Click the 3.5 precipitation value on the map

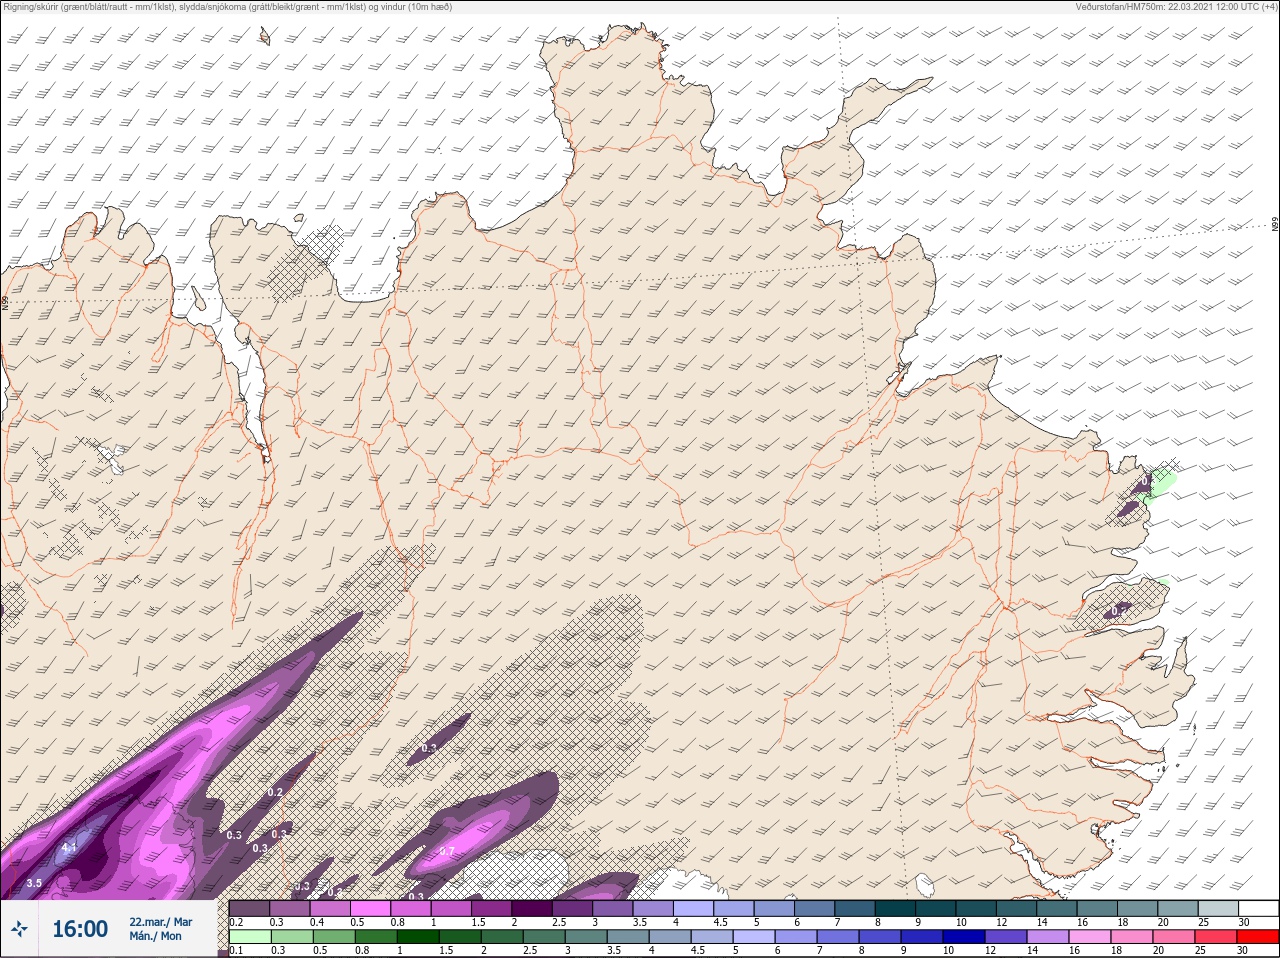34,883
